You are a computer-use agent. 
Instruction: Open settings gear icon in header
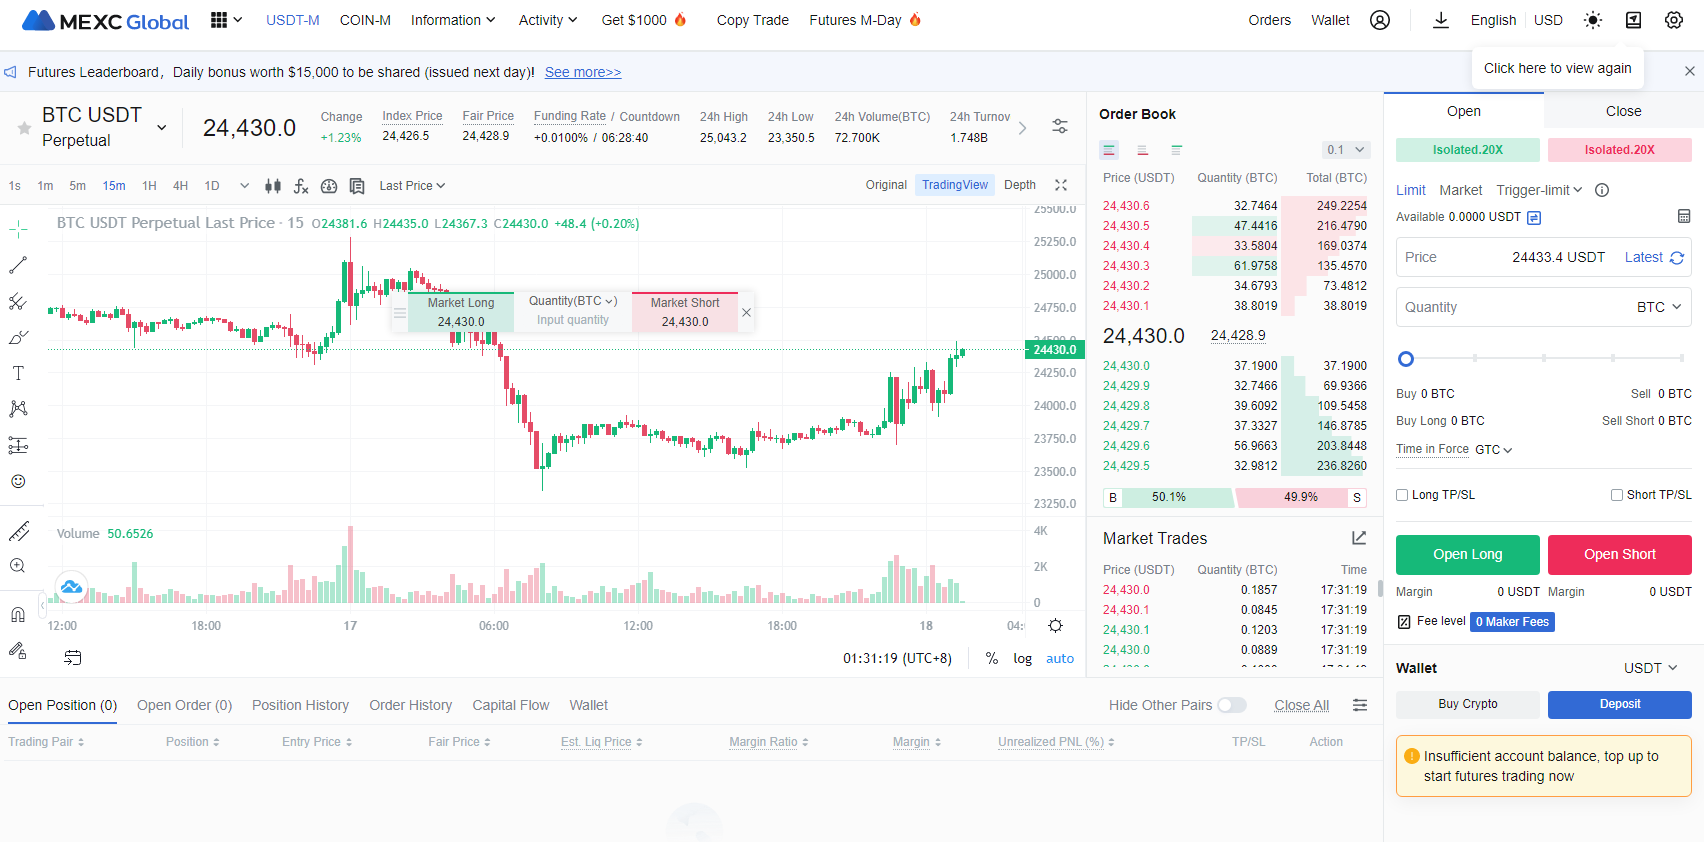[1674, 20]
